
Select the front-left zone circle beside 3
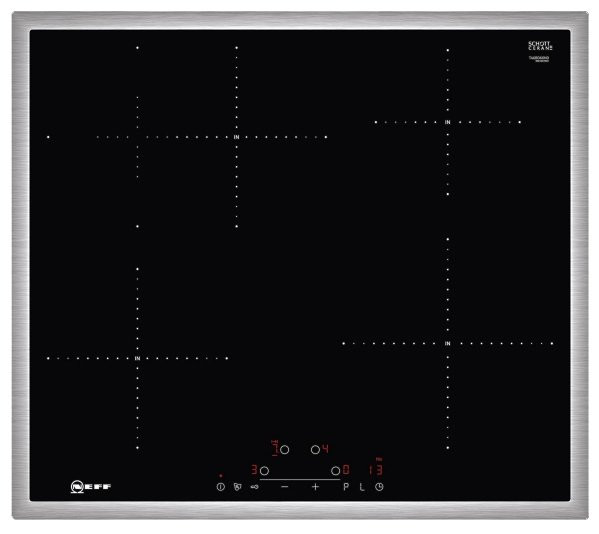(264, 471)
